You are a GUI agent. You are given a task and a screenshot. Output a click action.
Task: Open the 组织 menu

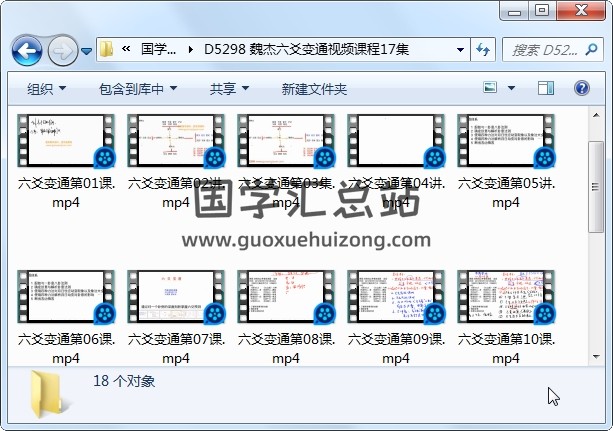pos(46,89)
